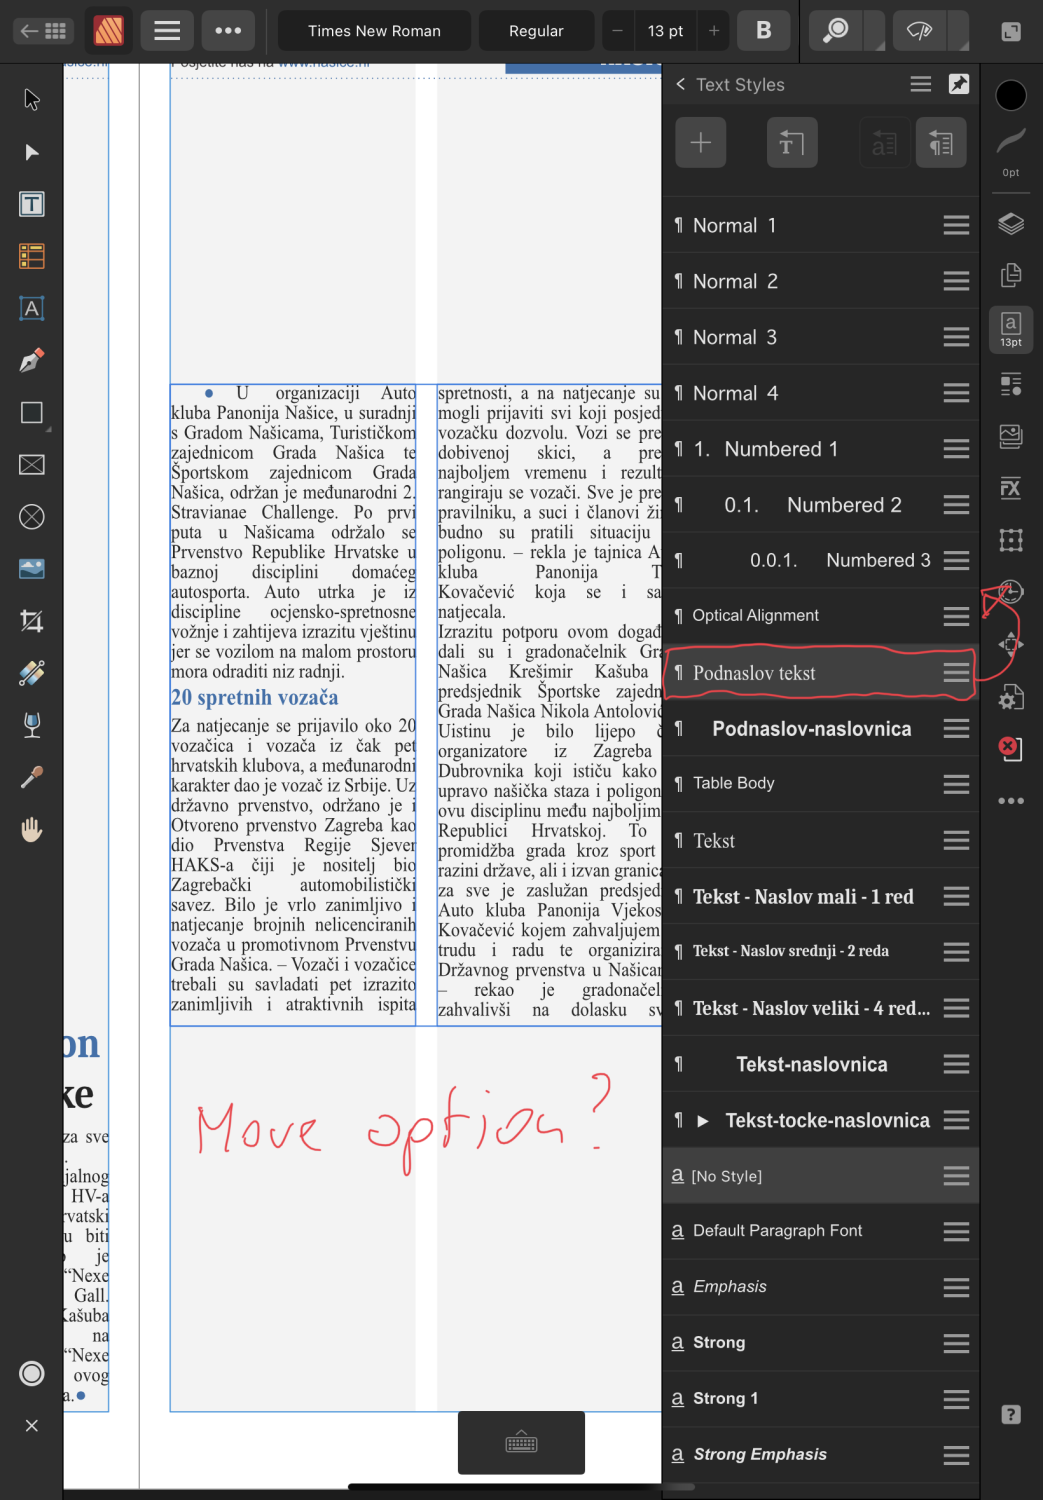Select the Crop tool
This screenshot has height=1500, width=1043.
(32, 621)
